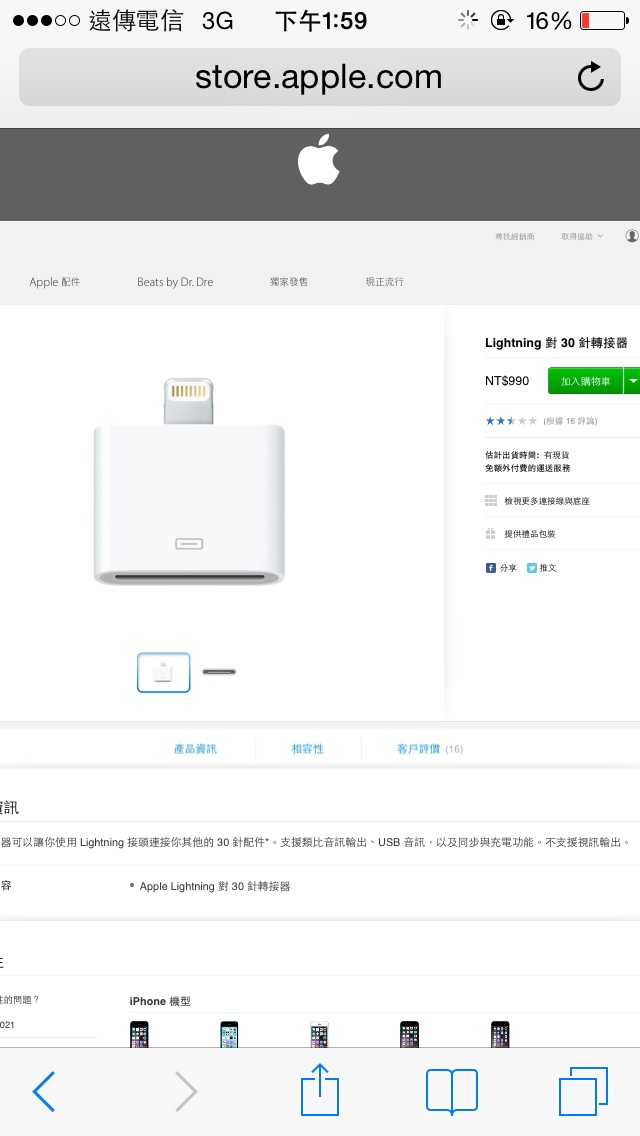The image size is (640, 1136).
Task: Tap Safari's forward arrow
Action: tap(186, 1091)
